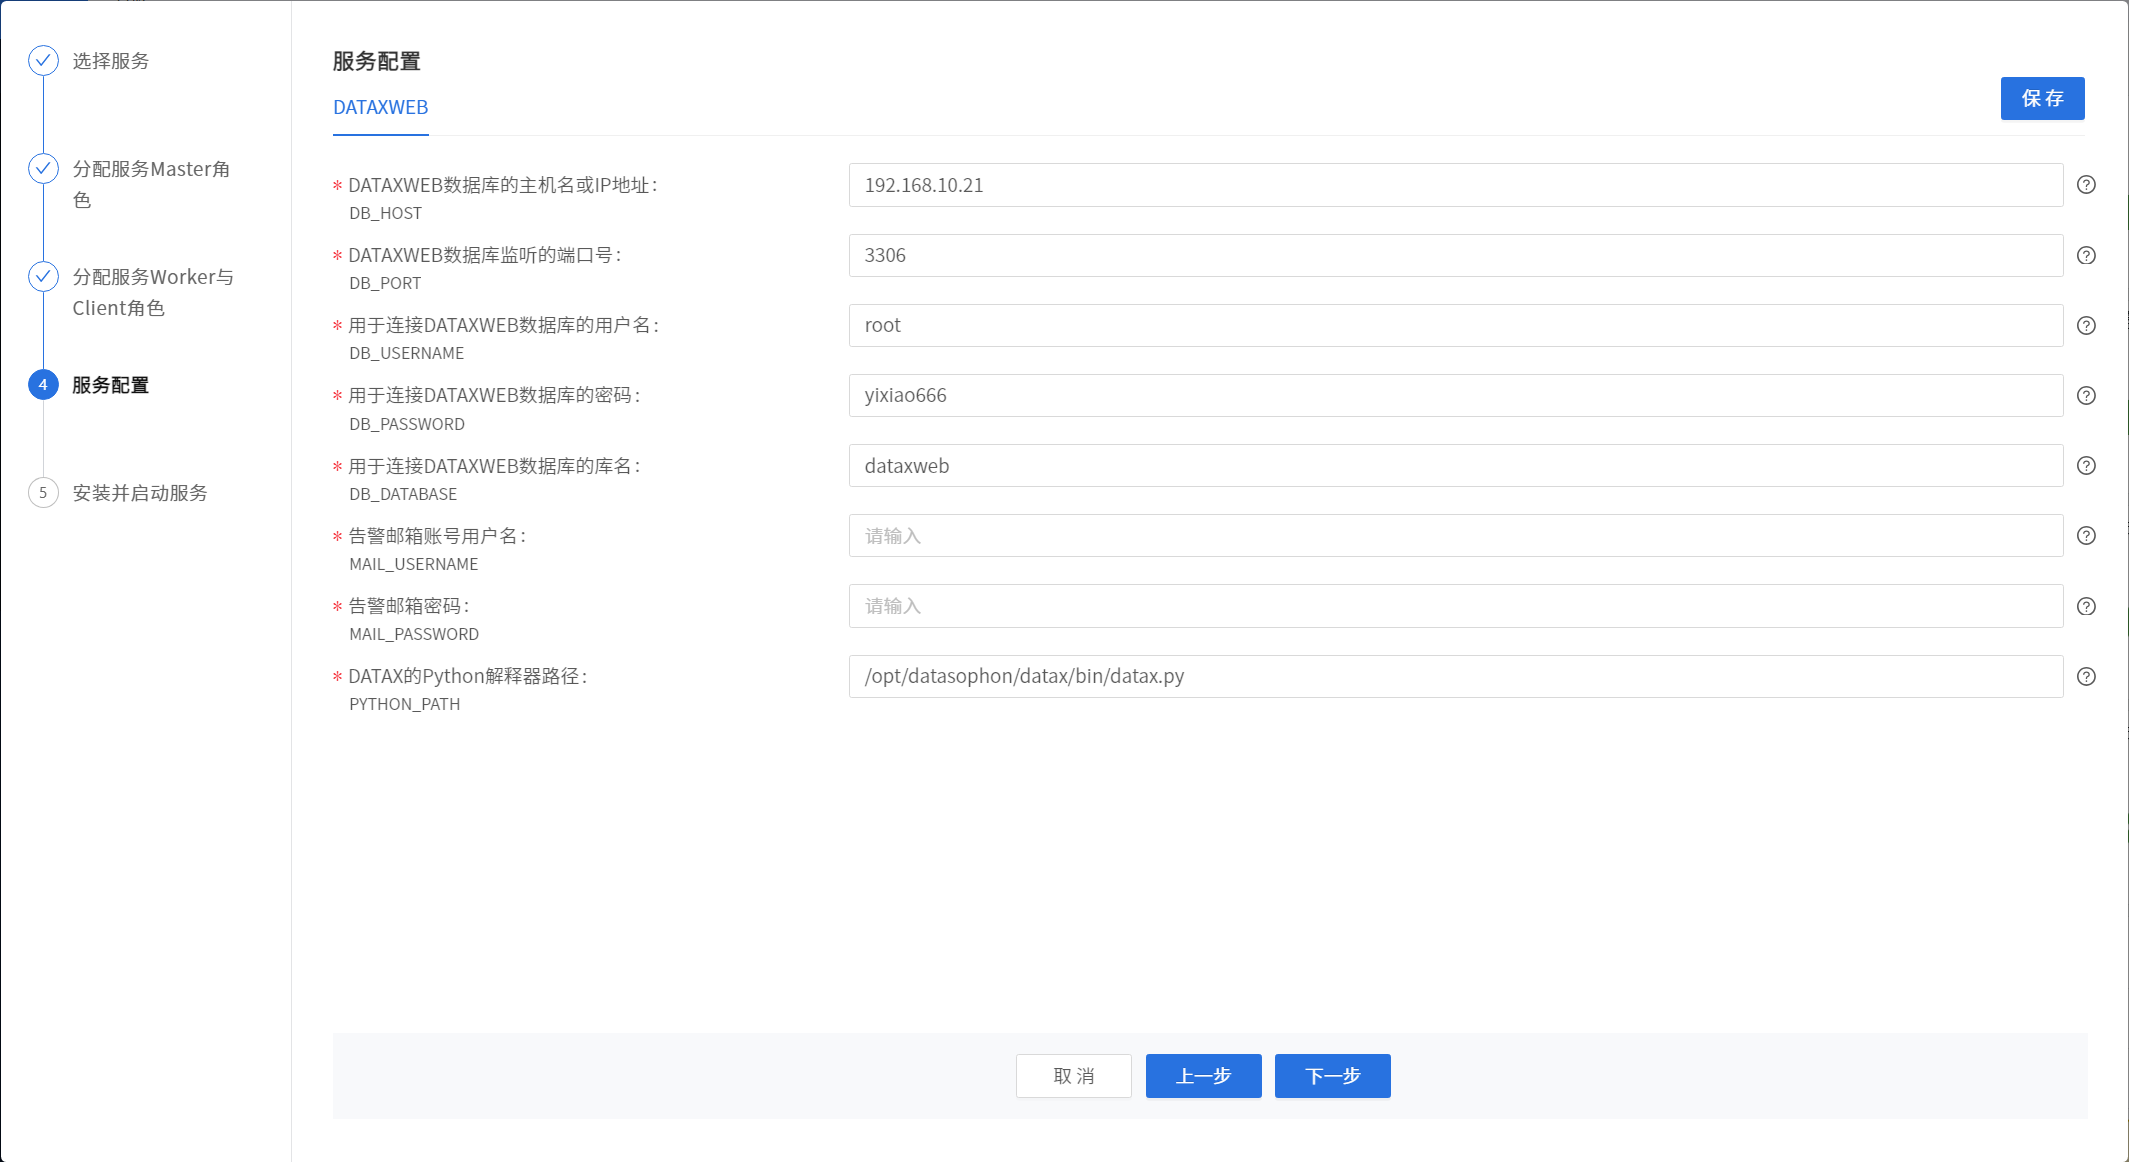Click help icon beside DB_HOST field
2129x1162 pixels.
(2086, 185)
